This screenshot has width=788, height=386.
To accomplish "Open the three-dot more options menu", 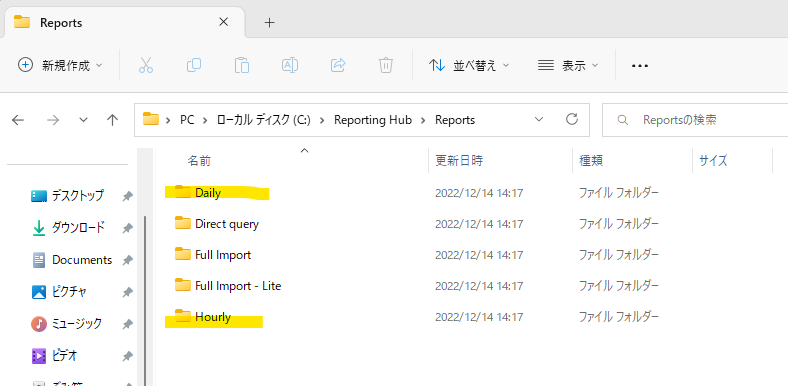I will 640,66.
